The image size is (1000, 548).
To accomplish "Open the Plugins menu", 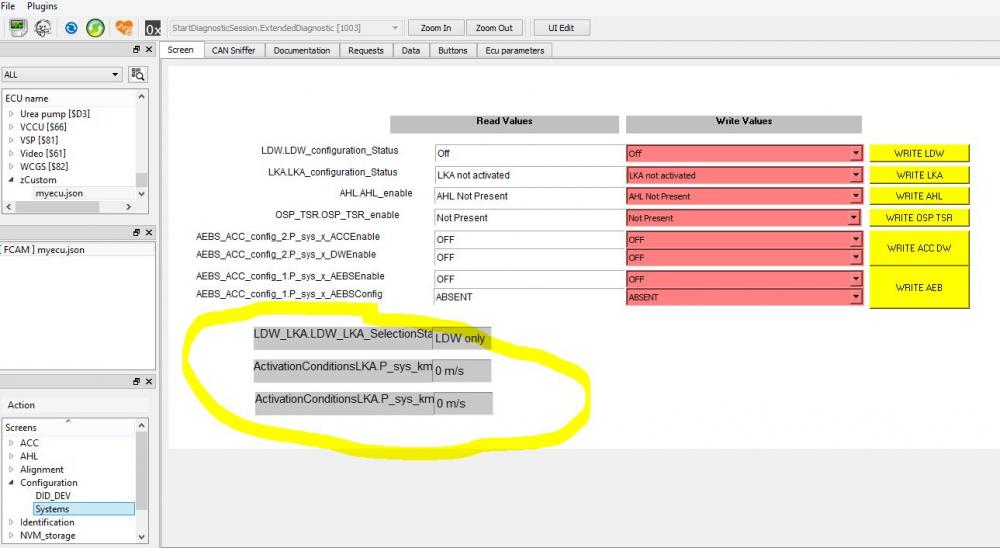I will tap(42, 6).
